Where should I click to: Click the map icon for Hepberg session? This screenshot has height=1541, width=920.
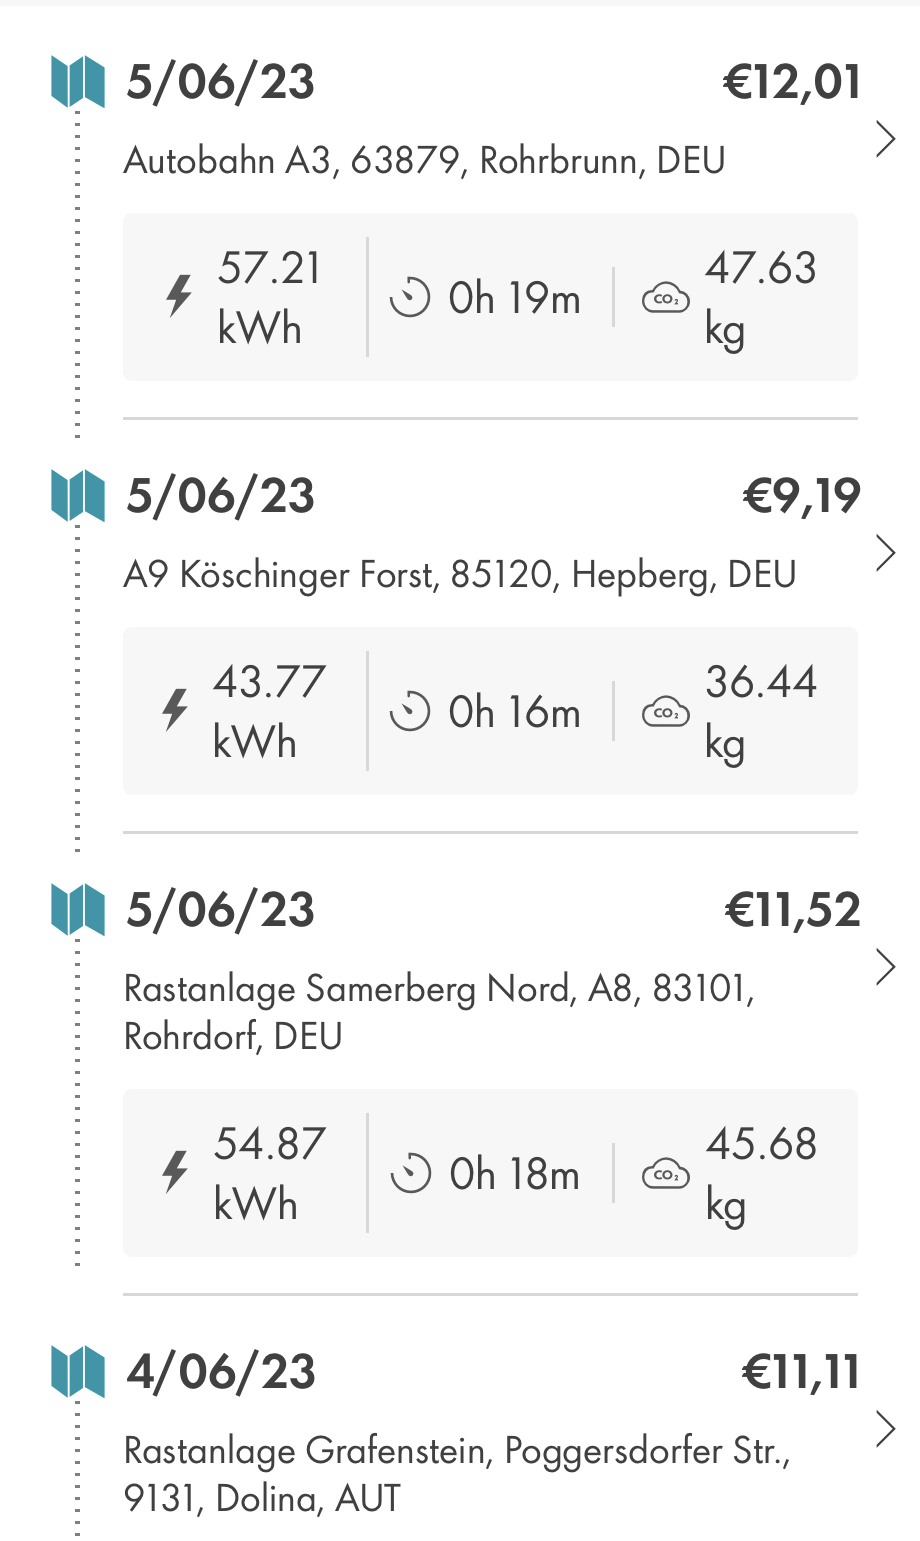tap(78, 496)
